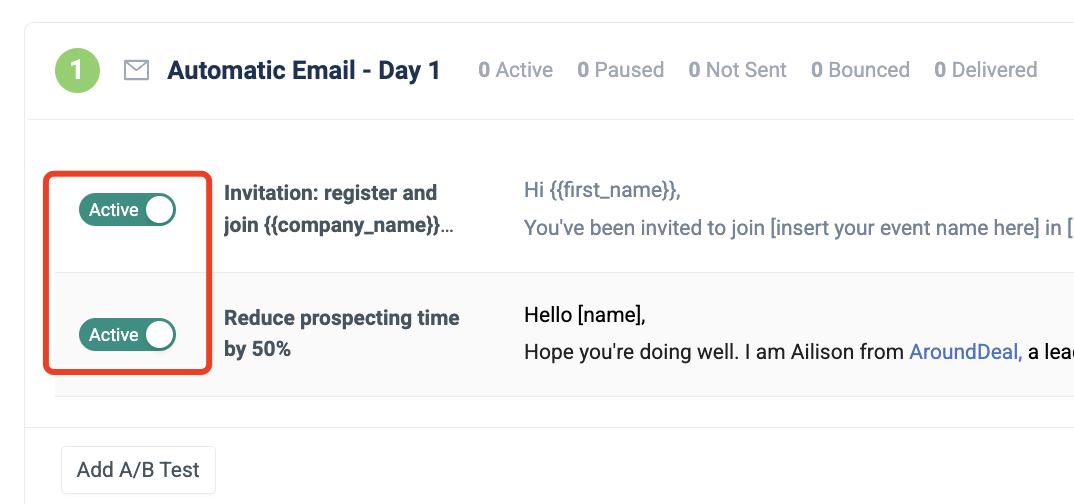
Task: Follow the AroundDeal hyperlink in the email body
Action: point(965,352)
